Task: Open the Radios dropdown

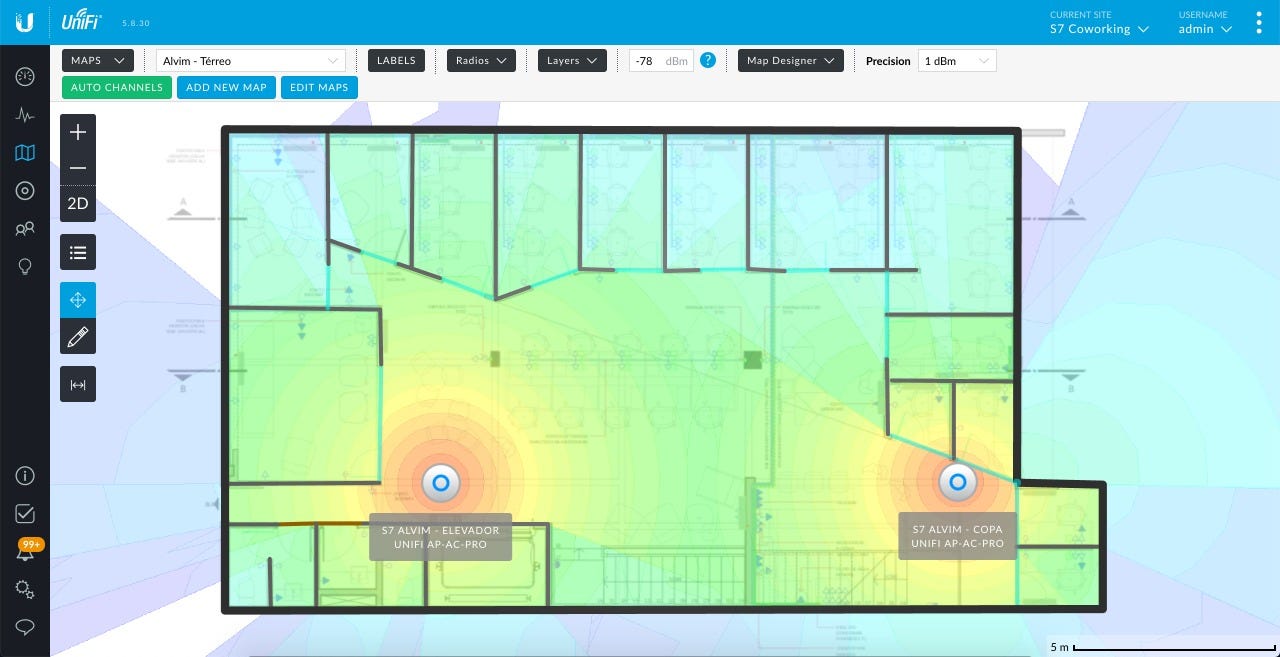Action: (x=481, y=61)
